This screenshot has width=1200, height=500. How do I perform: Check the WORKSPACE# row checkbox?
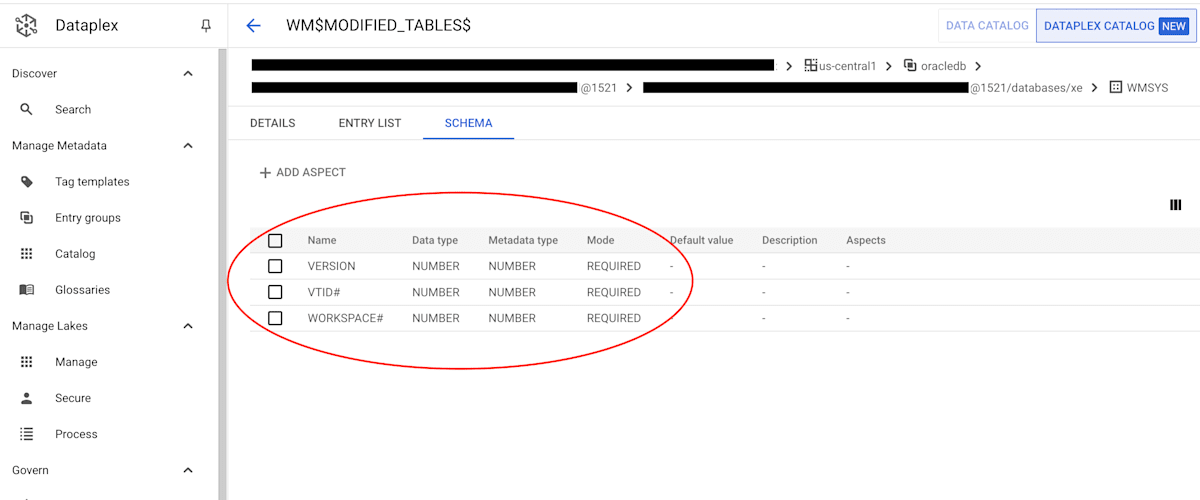(x=275, y=318)
